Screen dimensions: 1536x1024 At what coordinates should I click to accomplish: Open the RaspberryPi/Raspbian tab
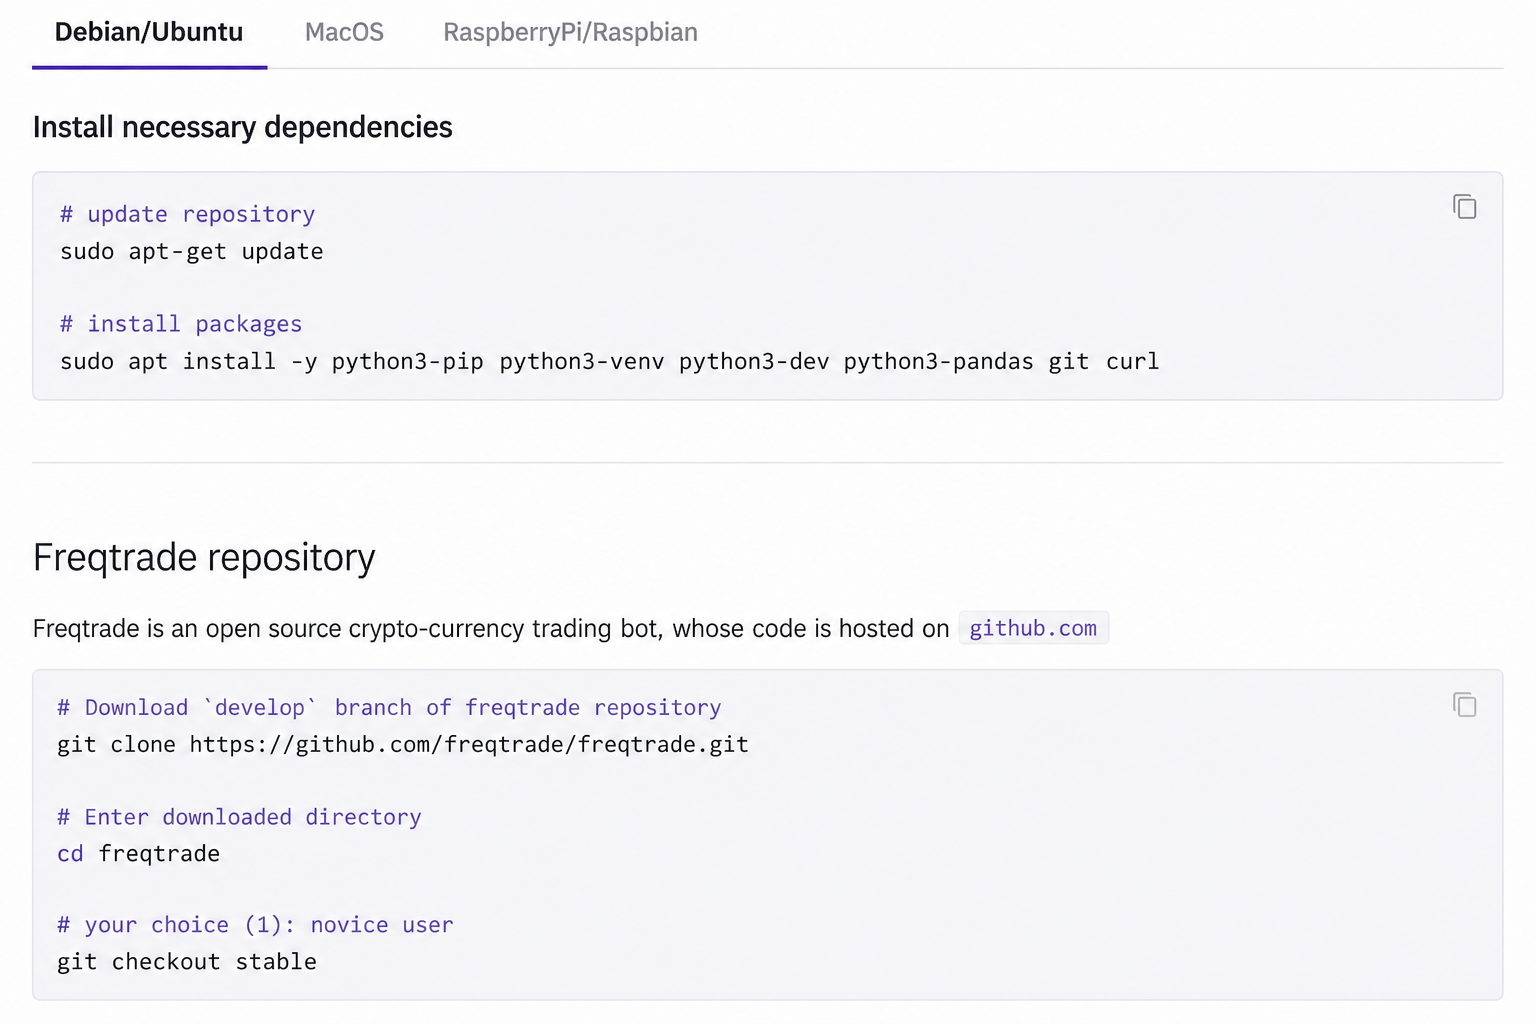[x=570, y=33]
